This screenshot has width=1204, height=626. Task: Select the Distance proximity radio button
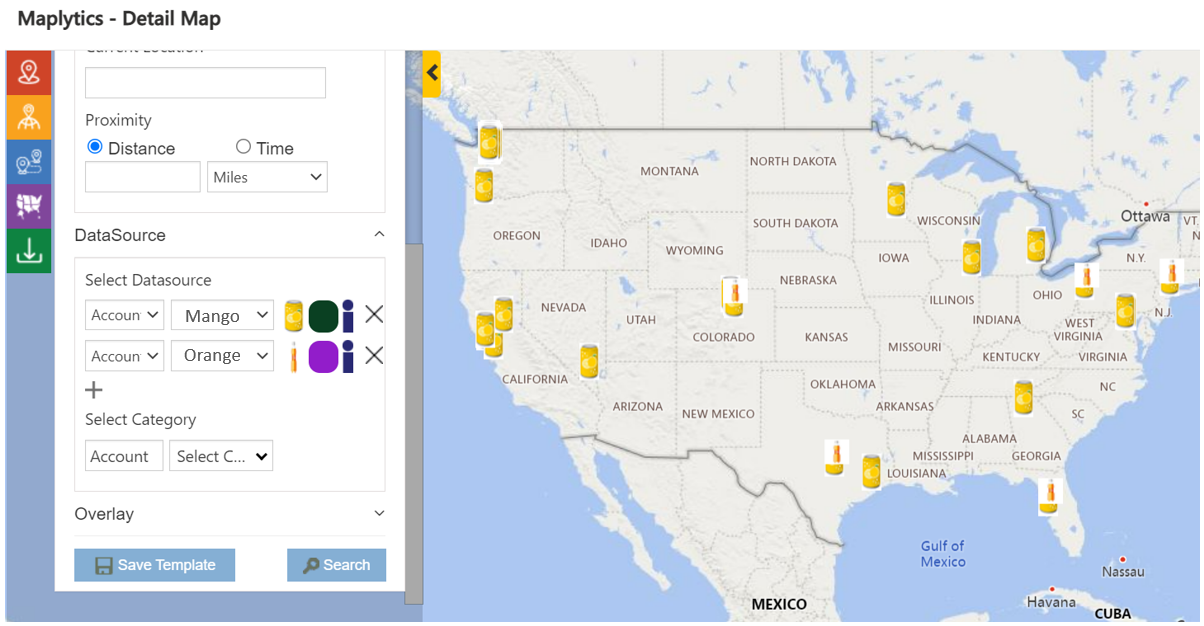(x=95, y=147)
